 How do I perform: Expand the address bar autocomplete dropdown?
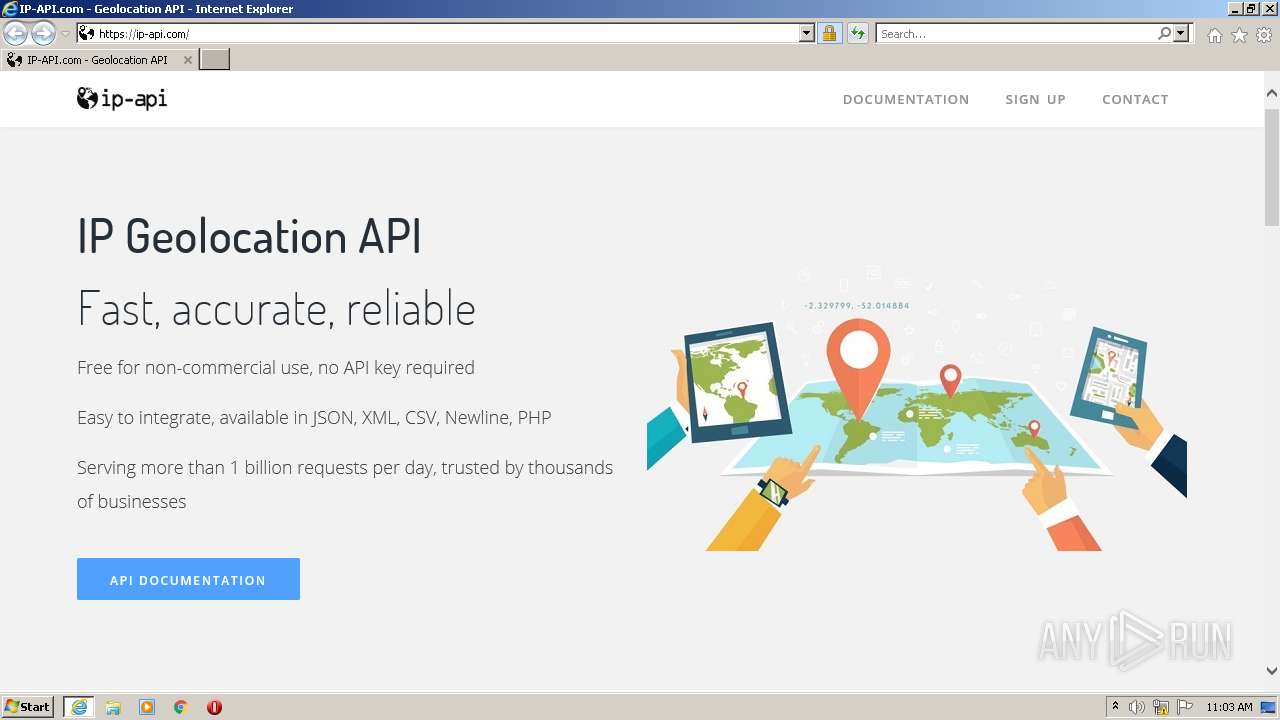807,34
